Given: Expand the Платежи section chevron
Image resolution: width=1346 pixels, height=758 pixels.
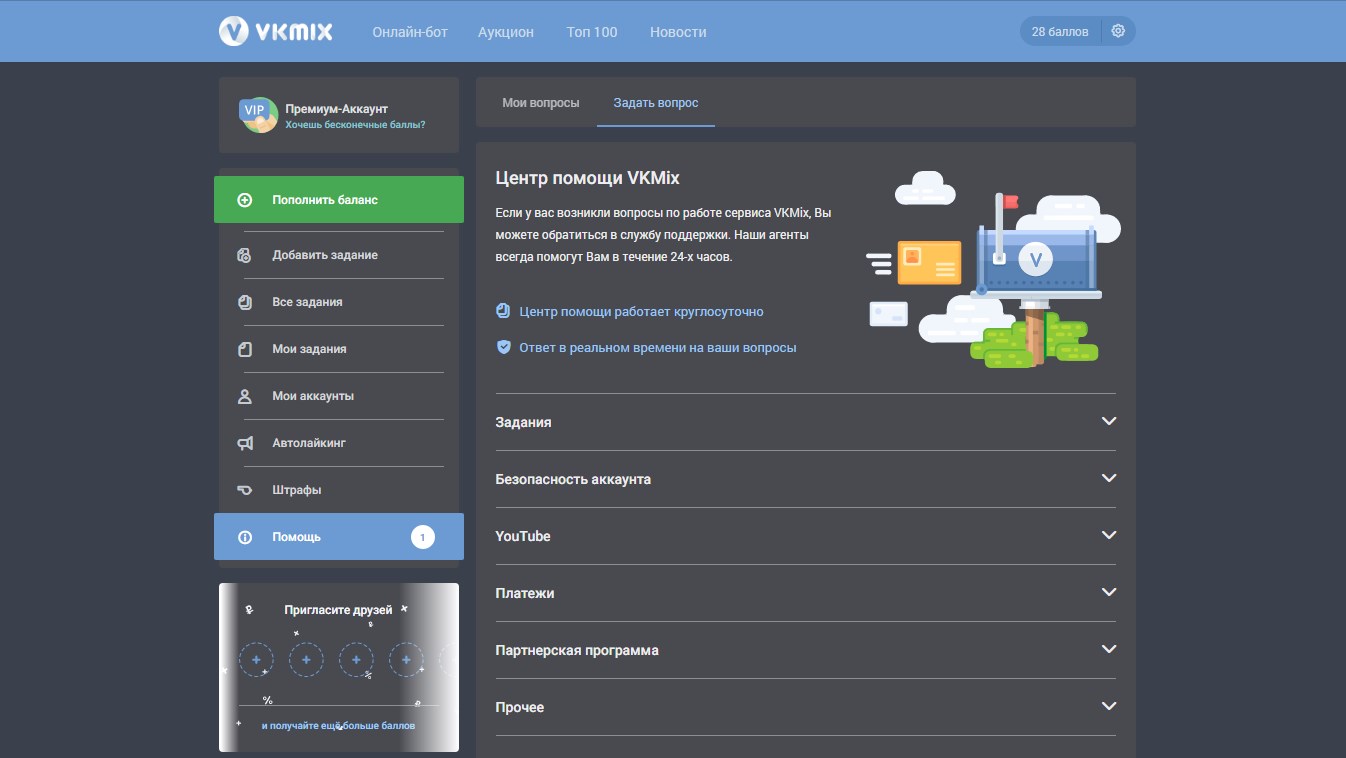Looking at the screenshot, I should (x=1108, y=592).
